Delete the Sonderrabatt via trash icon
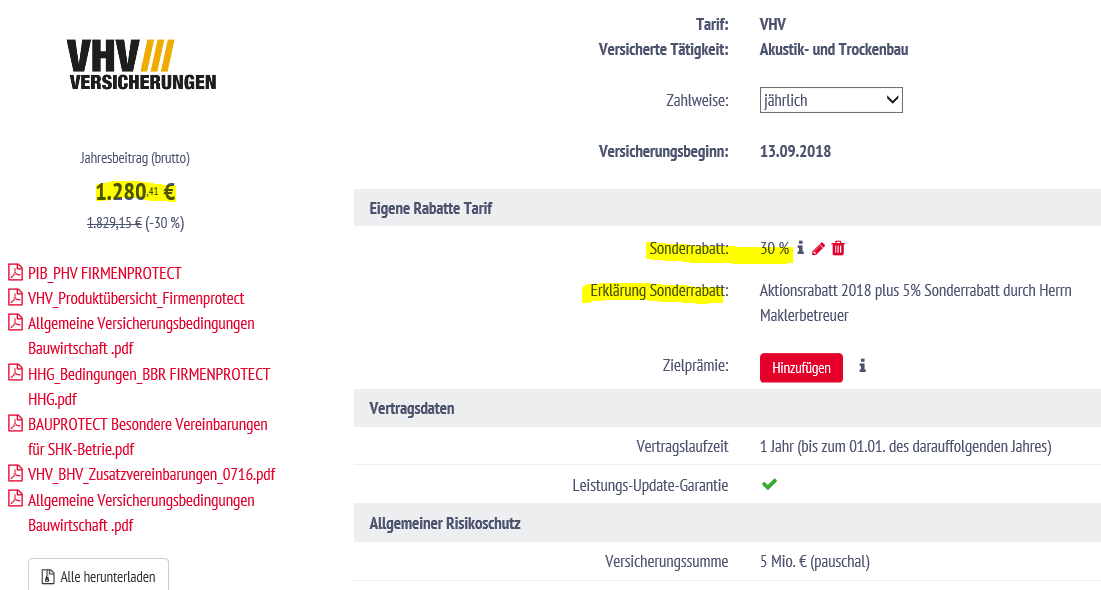 click(x=838, y=248)
